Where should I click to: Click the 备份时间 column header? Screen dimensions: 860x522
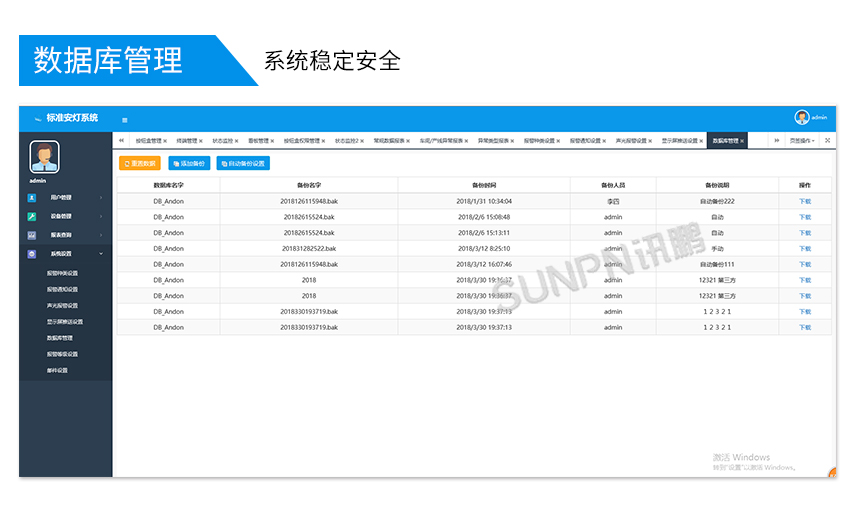click(484, 185)
